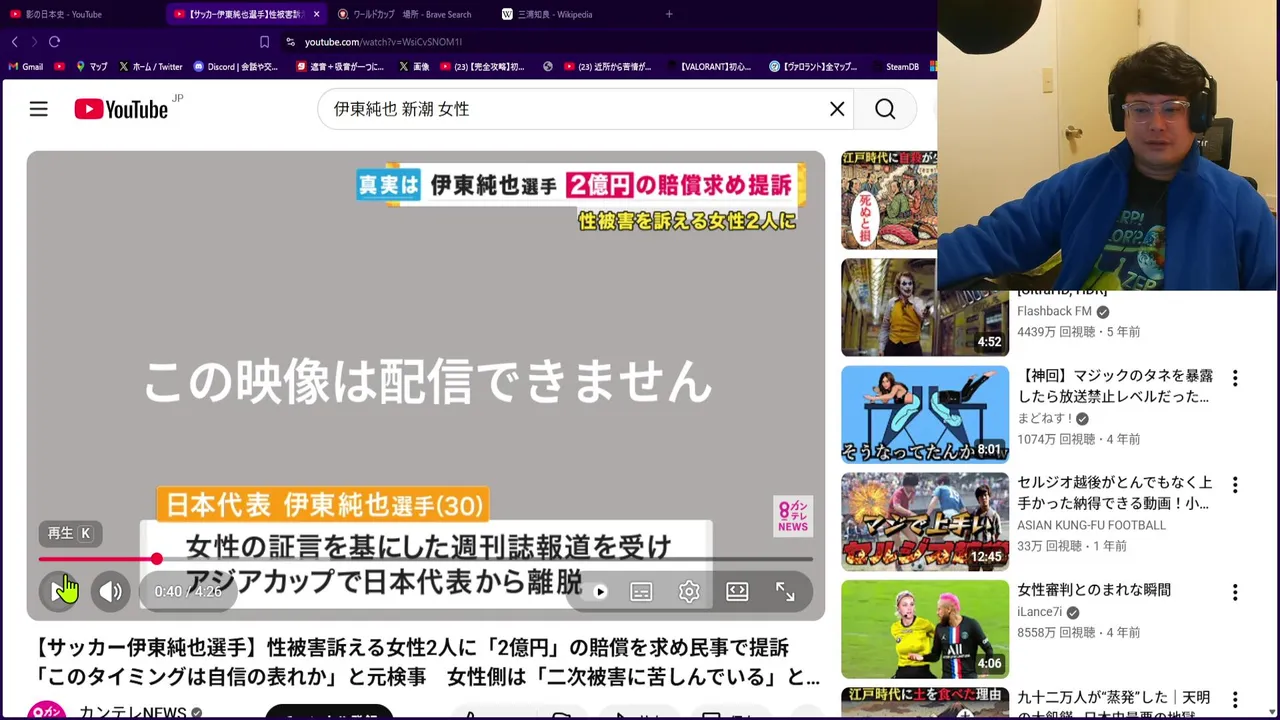Open the セルジオ越後 thumbnail 12:45
The height and width of the screenshot is (720, 1280).
(x=925, y=522)
